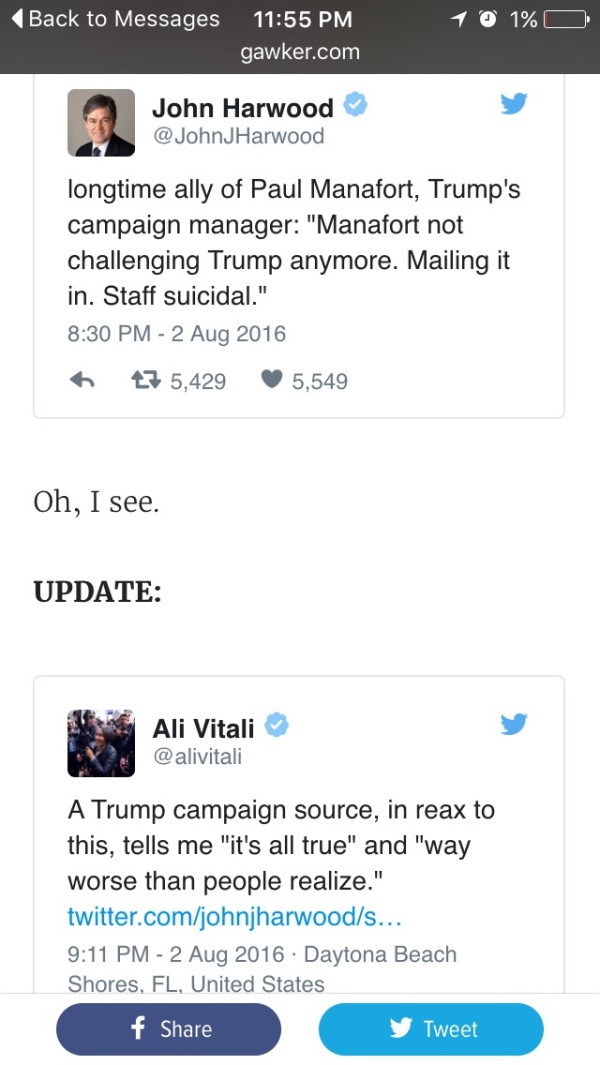Open the twitter.com/johnjharwood link
The image size is (600, 1065).
235,916
